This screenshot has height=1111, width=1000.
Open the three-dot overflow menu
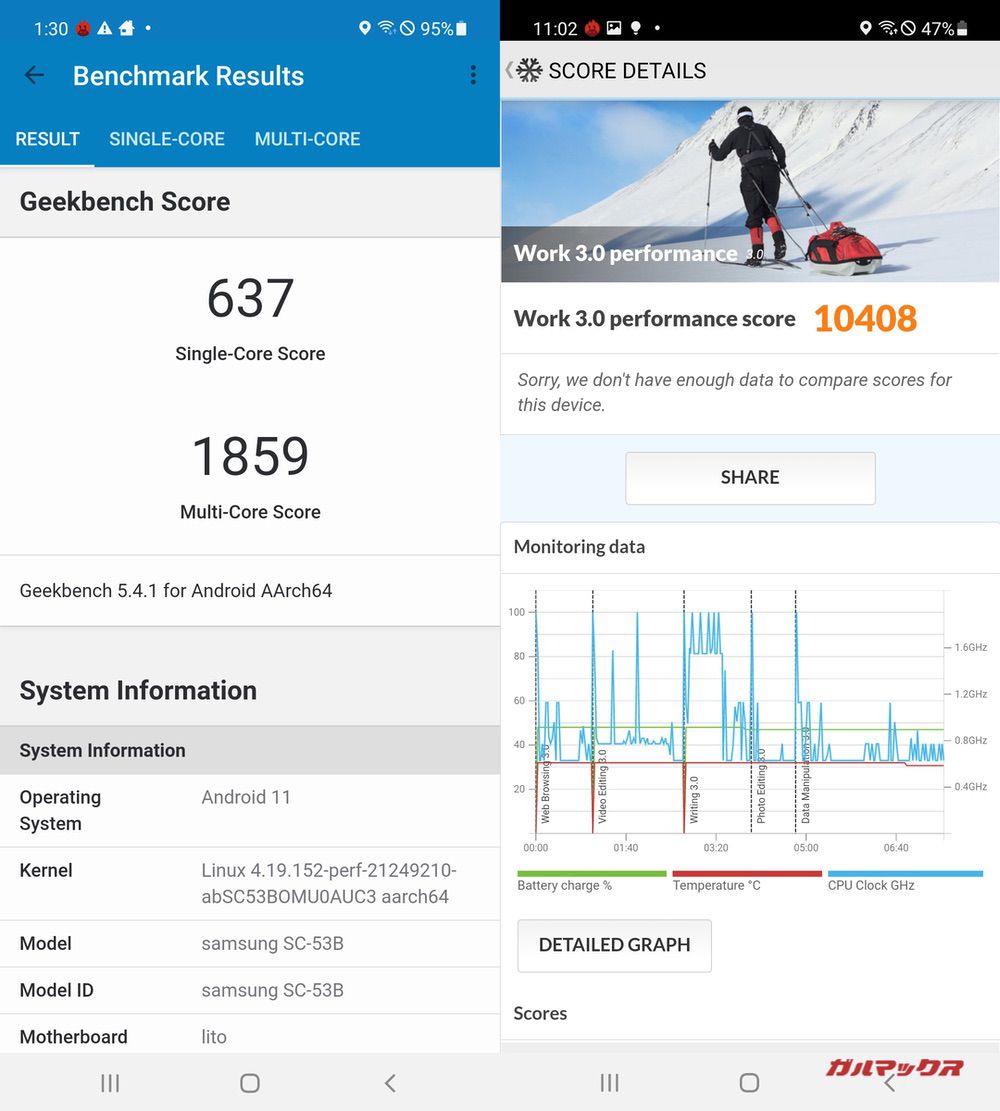pyautogui.click(x=473, y=76)
